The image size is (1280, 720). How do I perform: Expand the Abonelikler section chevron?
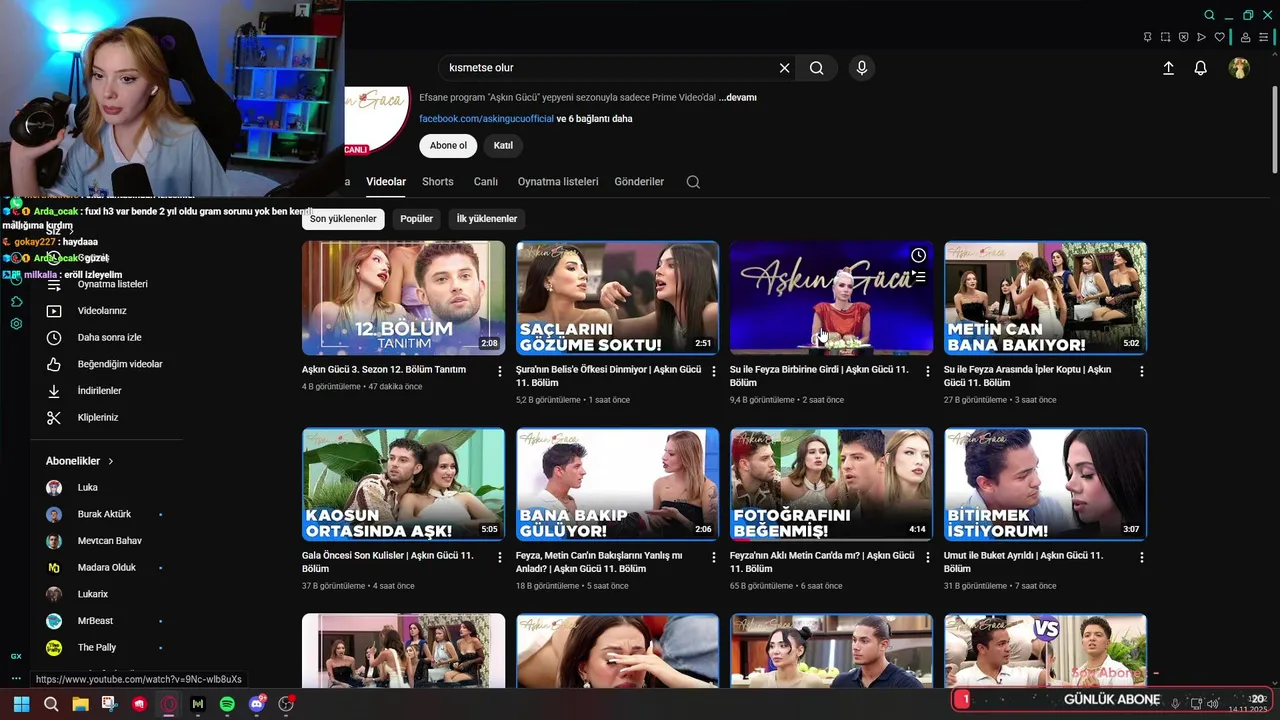click(x=111, y=461)
